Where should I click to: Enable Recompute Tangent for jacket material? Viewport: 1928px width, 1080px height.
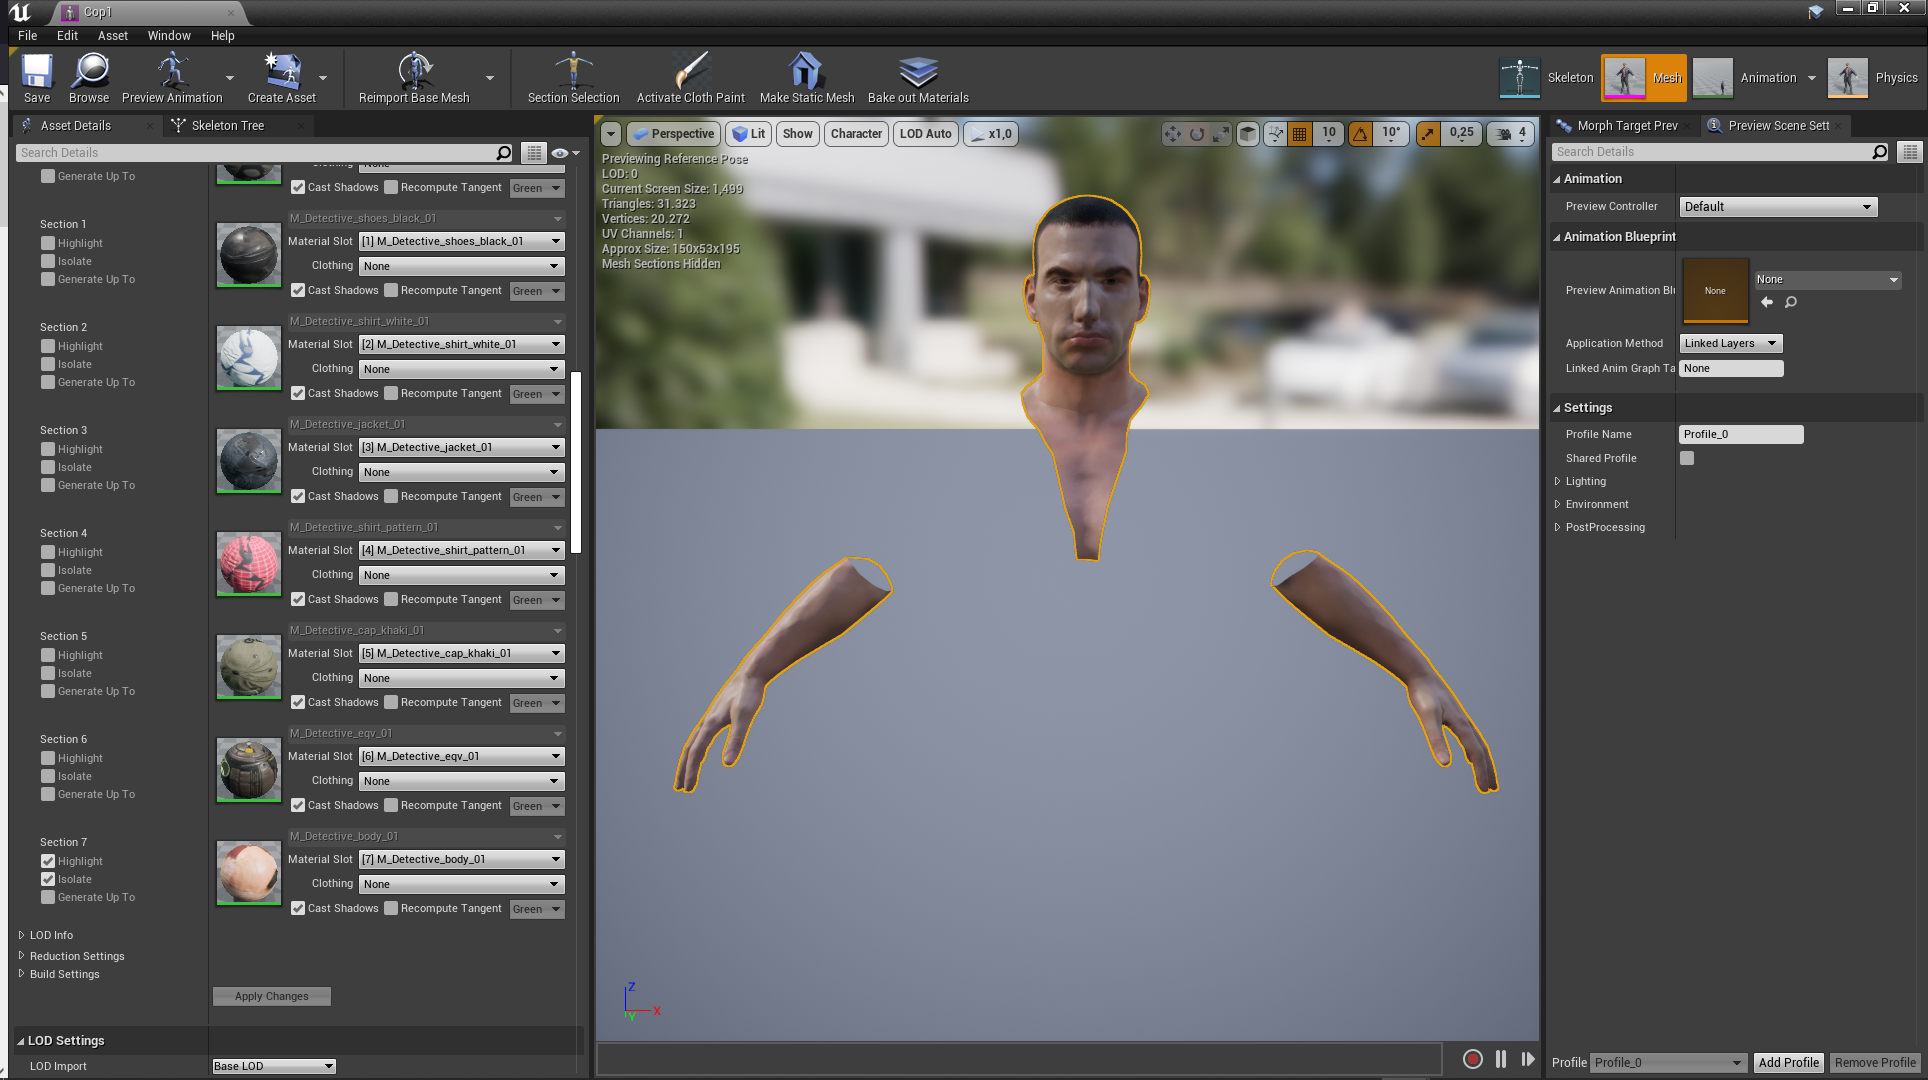tap(391, 496)
